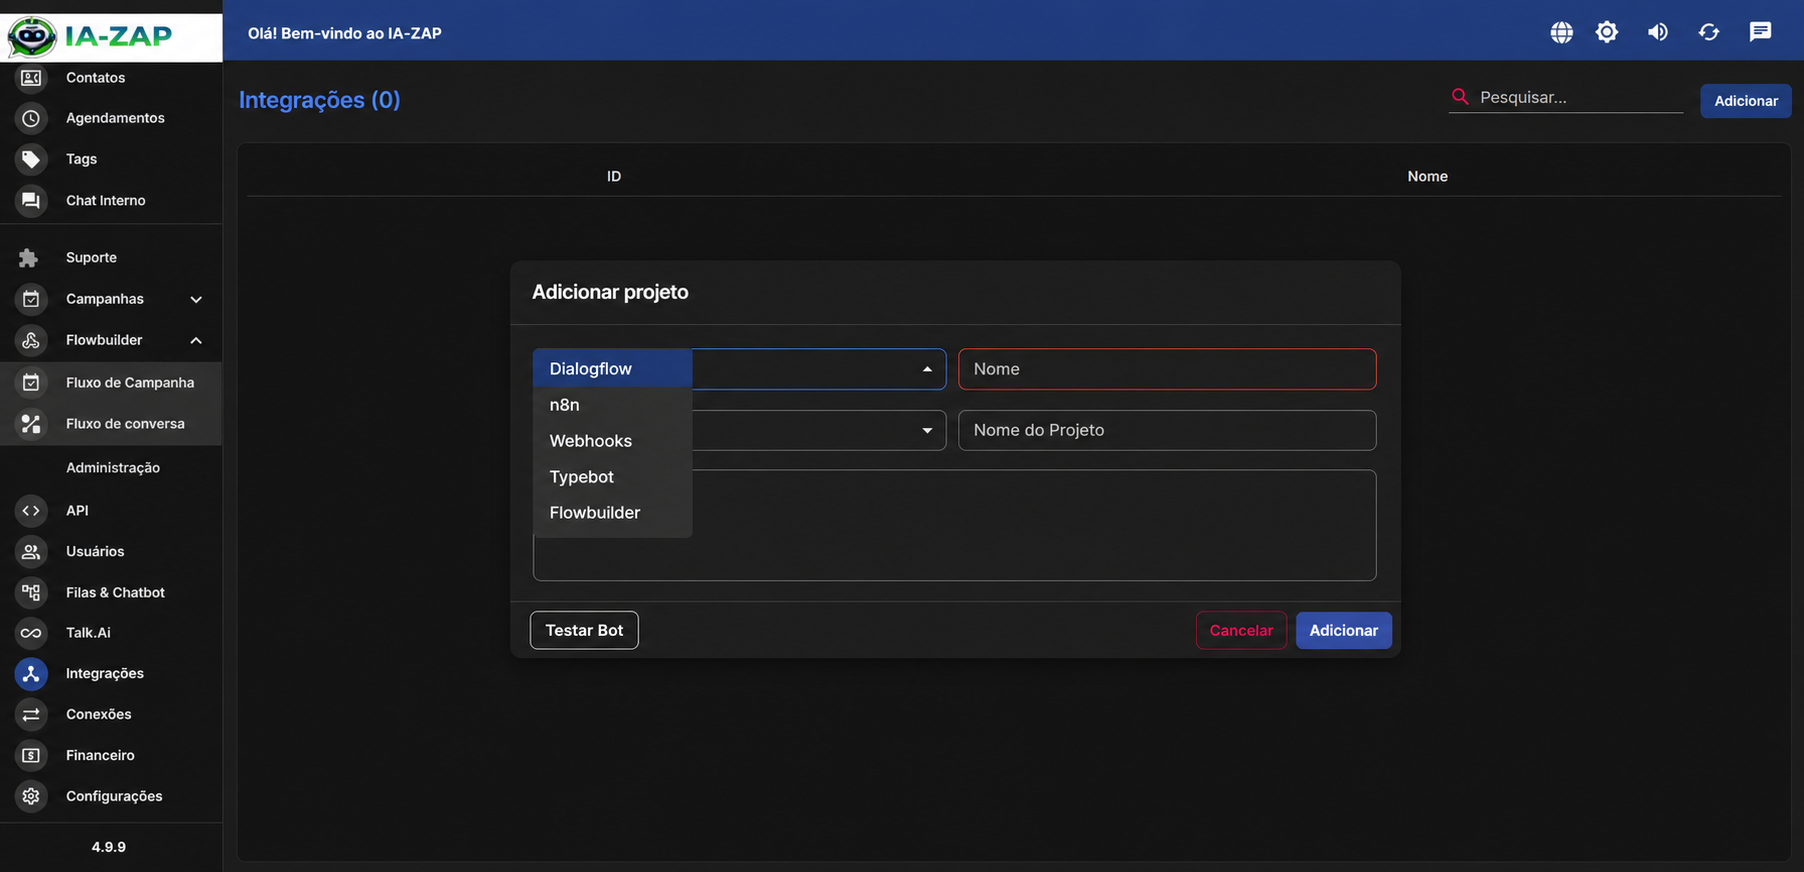Click the Usuários people icon
1804x872 pixels.
pos(31,551)
